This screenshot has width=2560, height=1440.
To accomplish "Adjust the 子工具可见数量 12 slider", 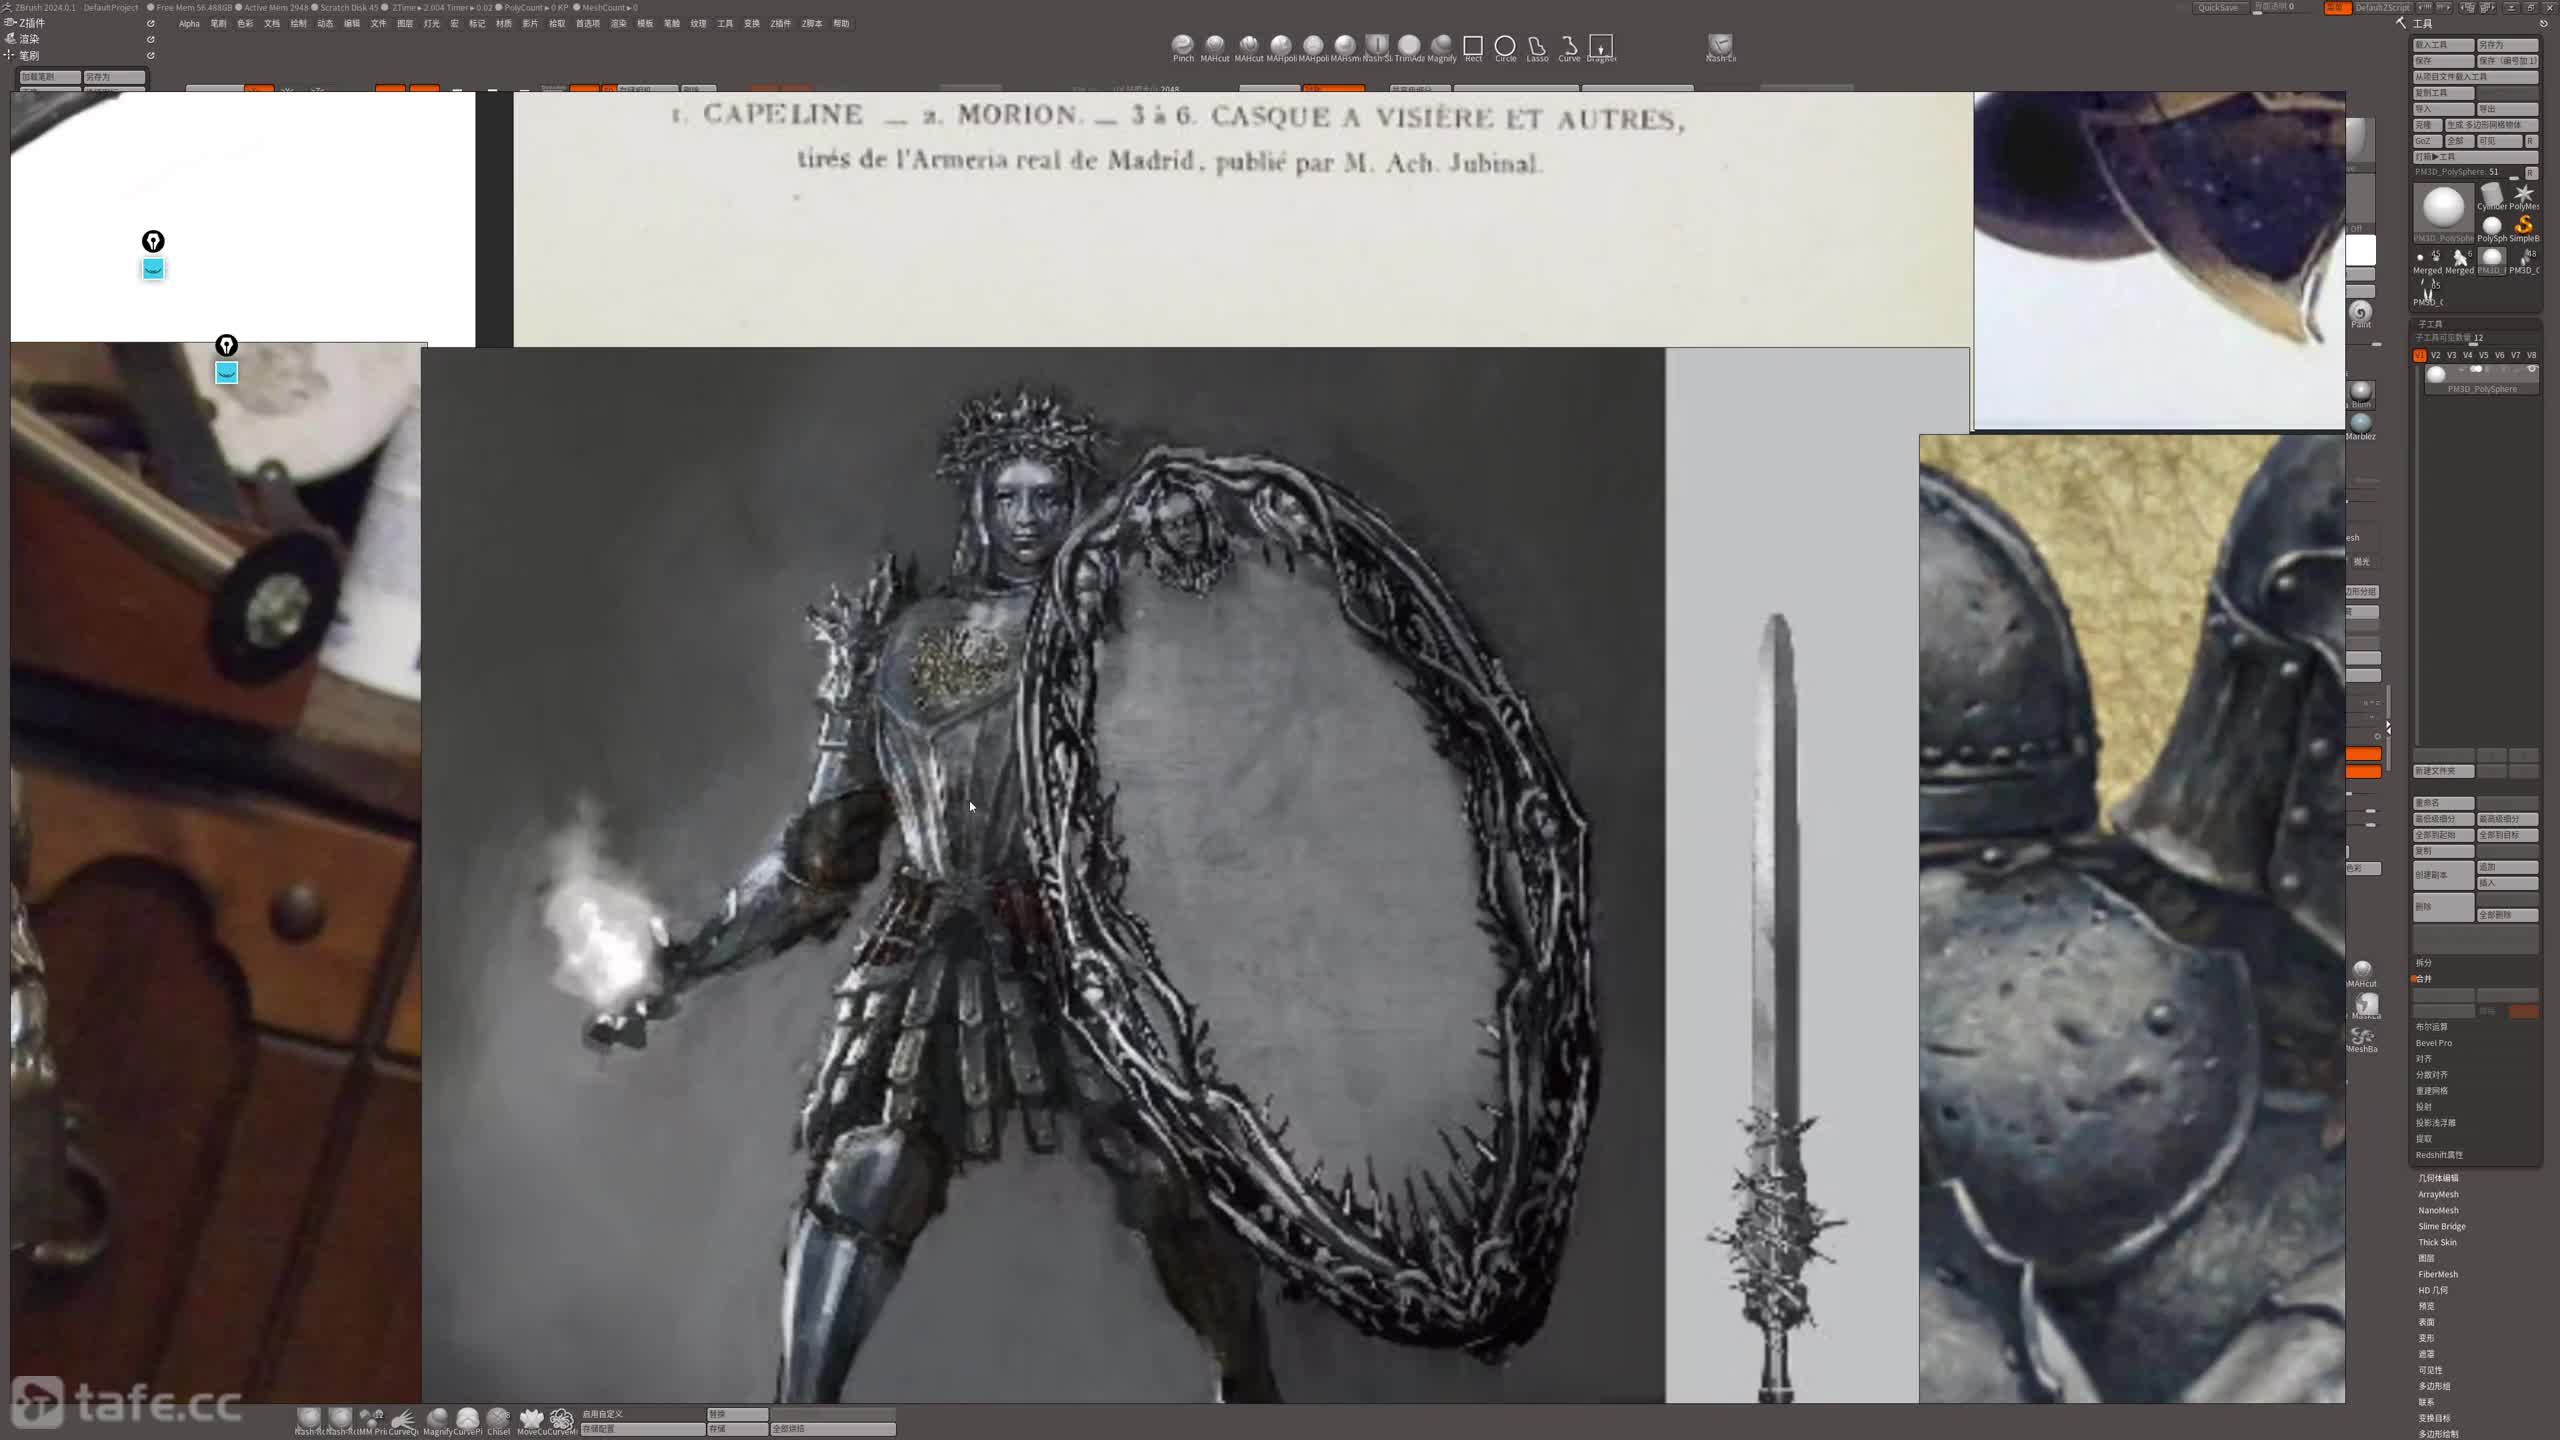I will 2475,338.
